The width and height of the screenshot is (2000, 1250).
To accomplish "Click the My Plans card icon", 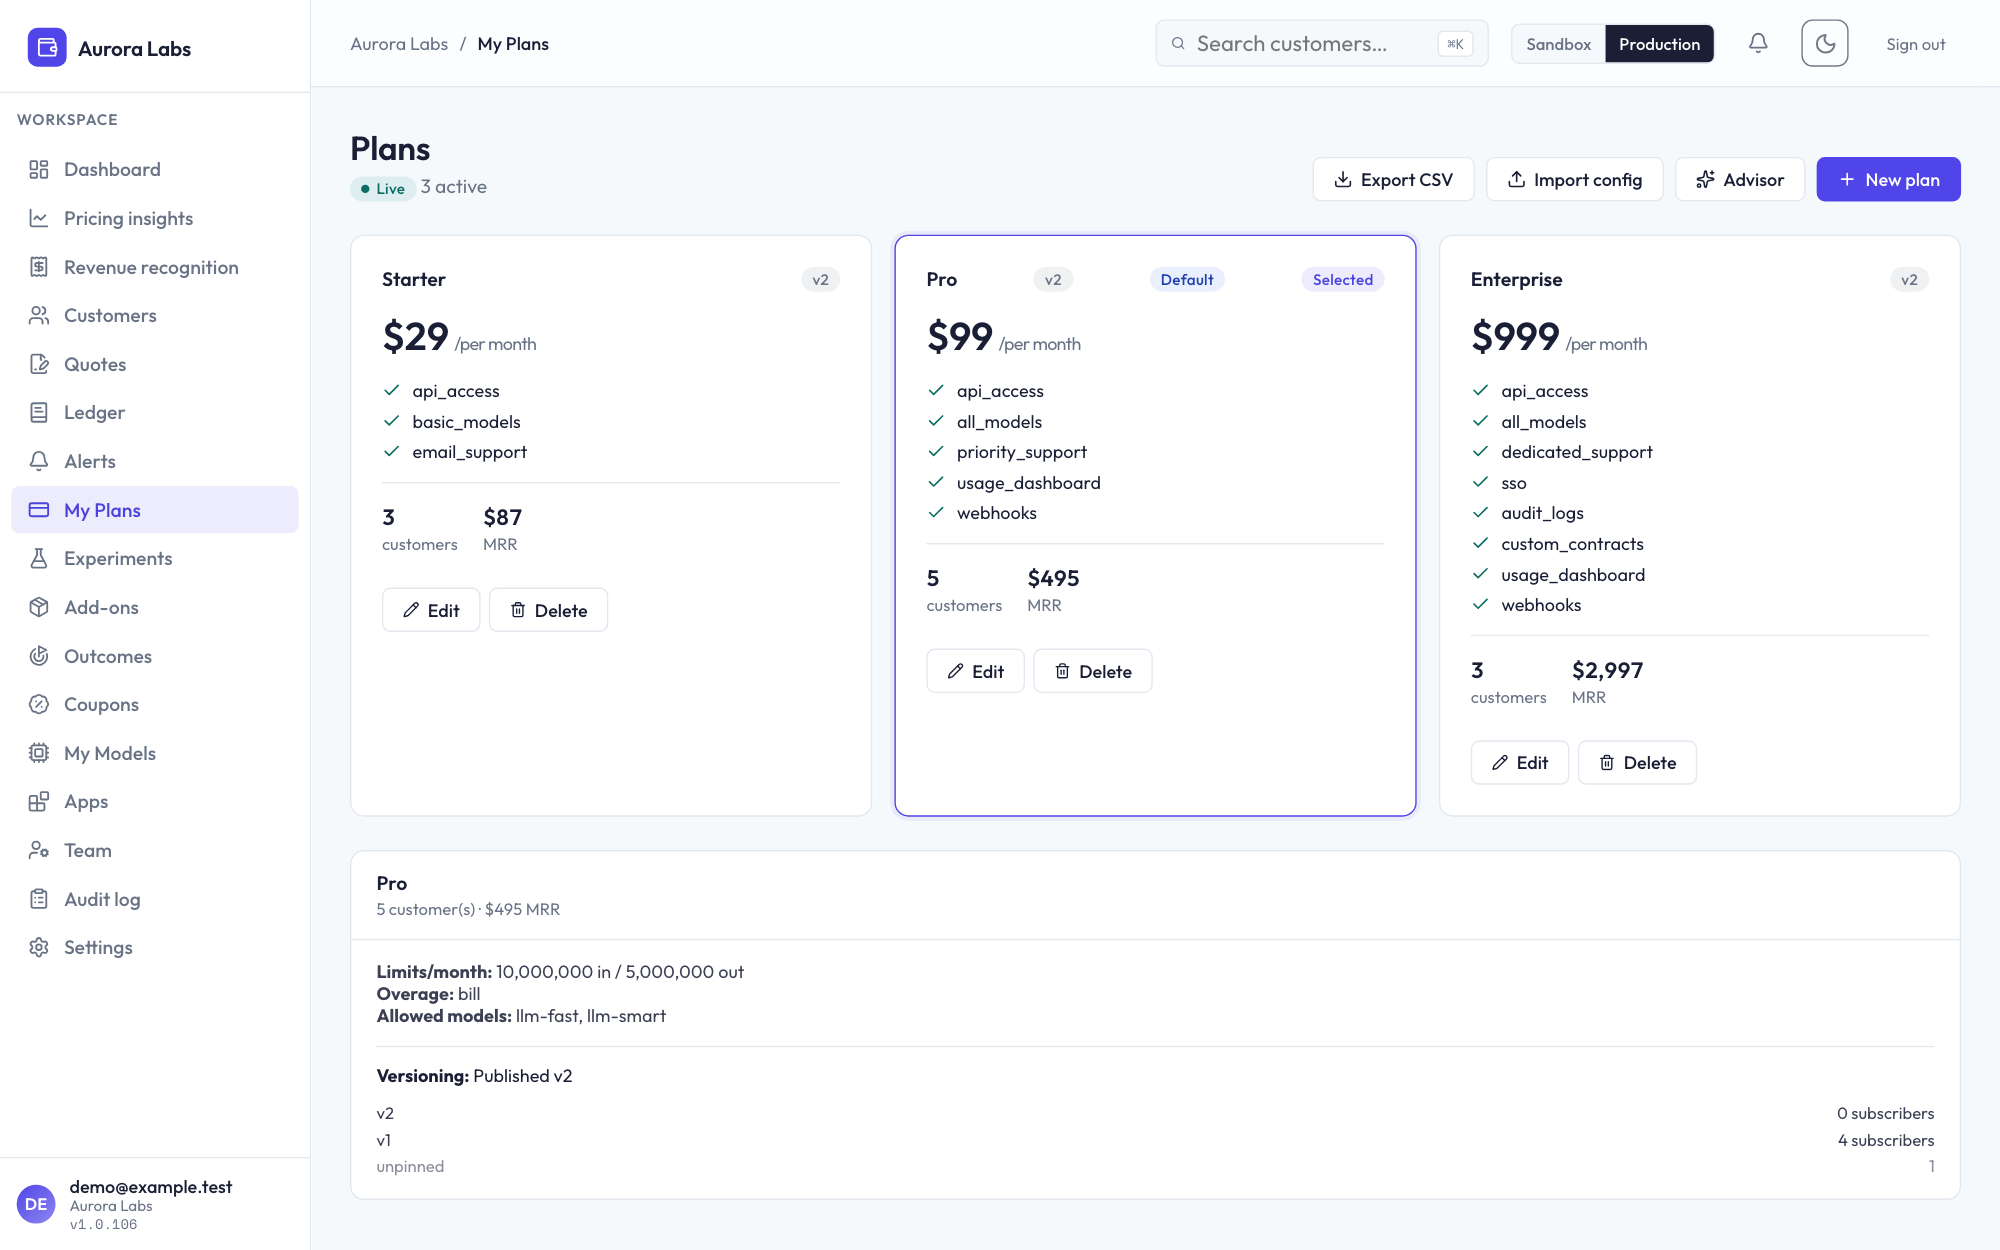I will click(39, 510).
